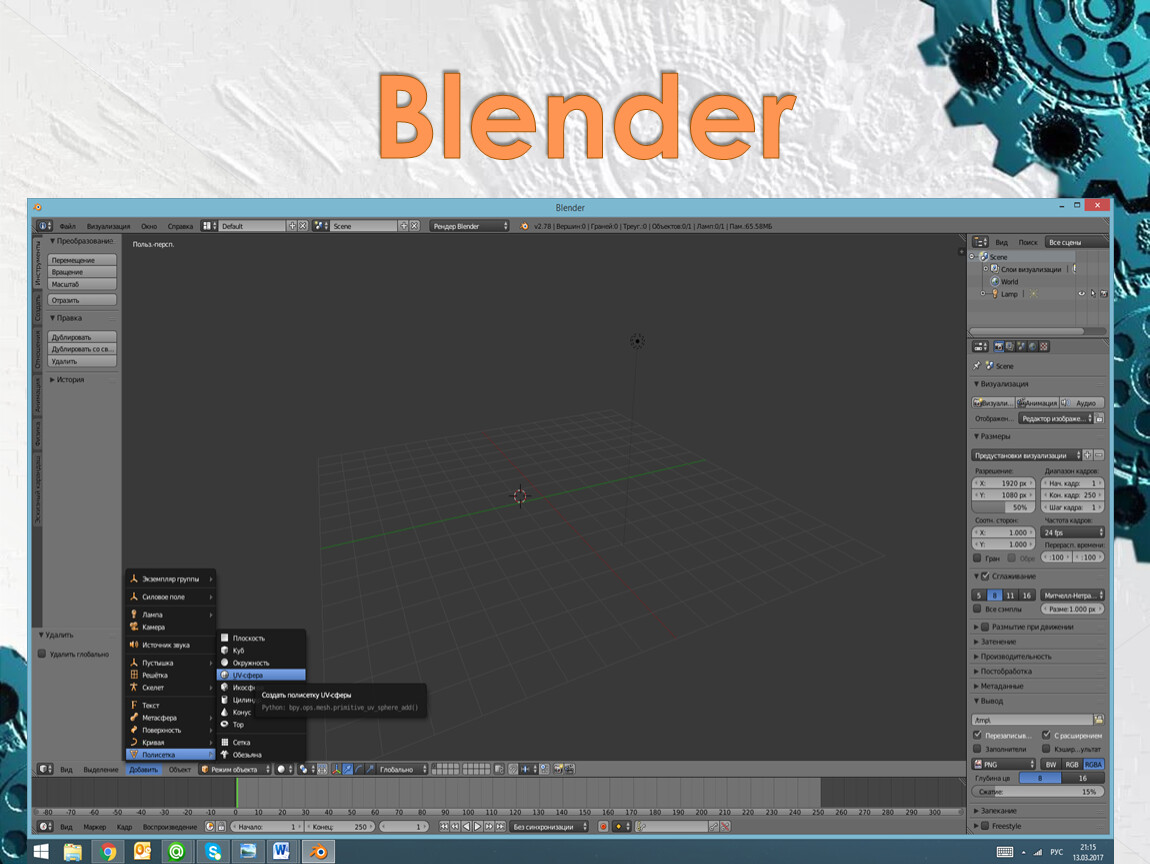Enable the Удалить глобально checkbox

coord(42,654)
